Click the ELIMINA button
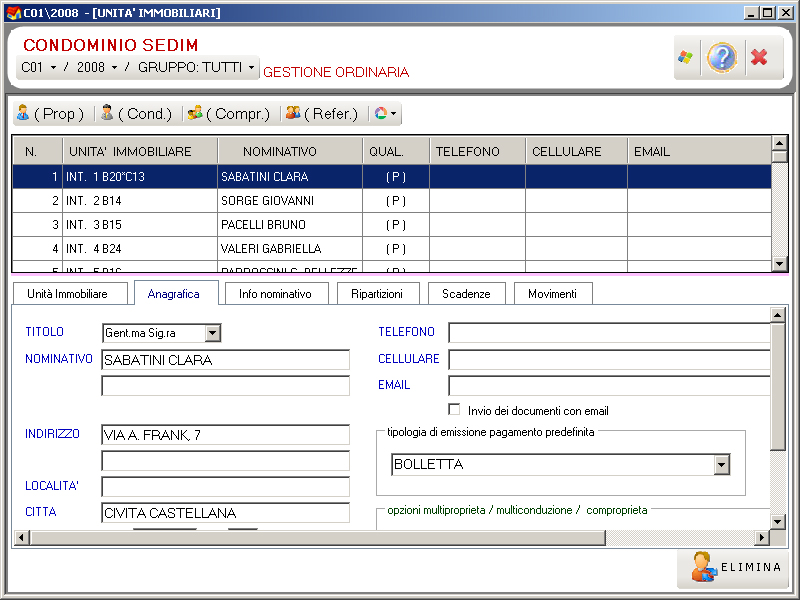 (x=731, y=567)
